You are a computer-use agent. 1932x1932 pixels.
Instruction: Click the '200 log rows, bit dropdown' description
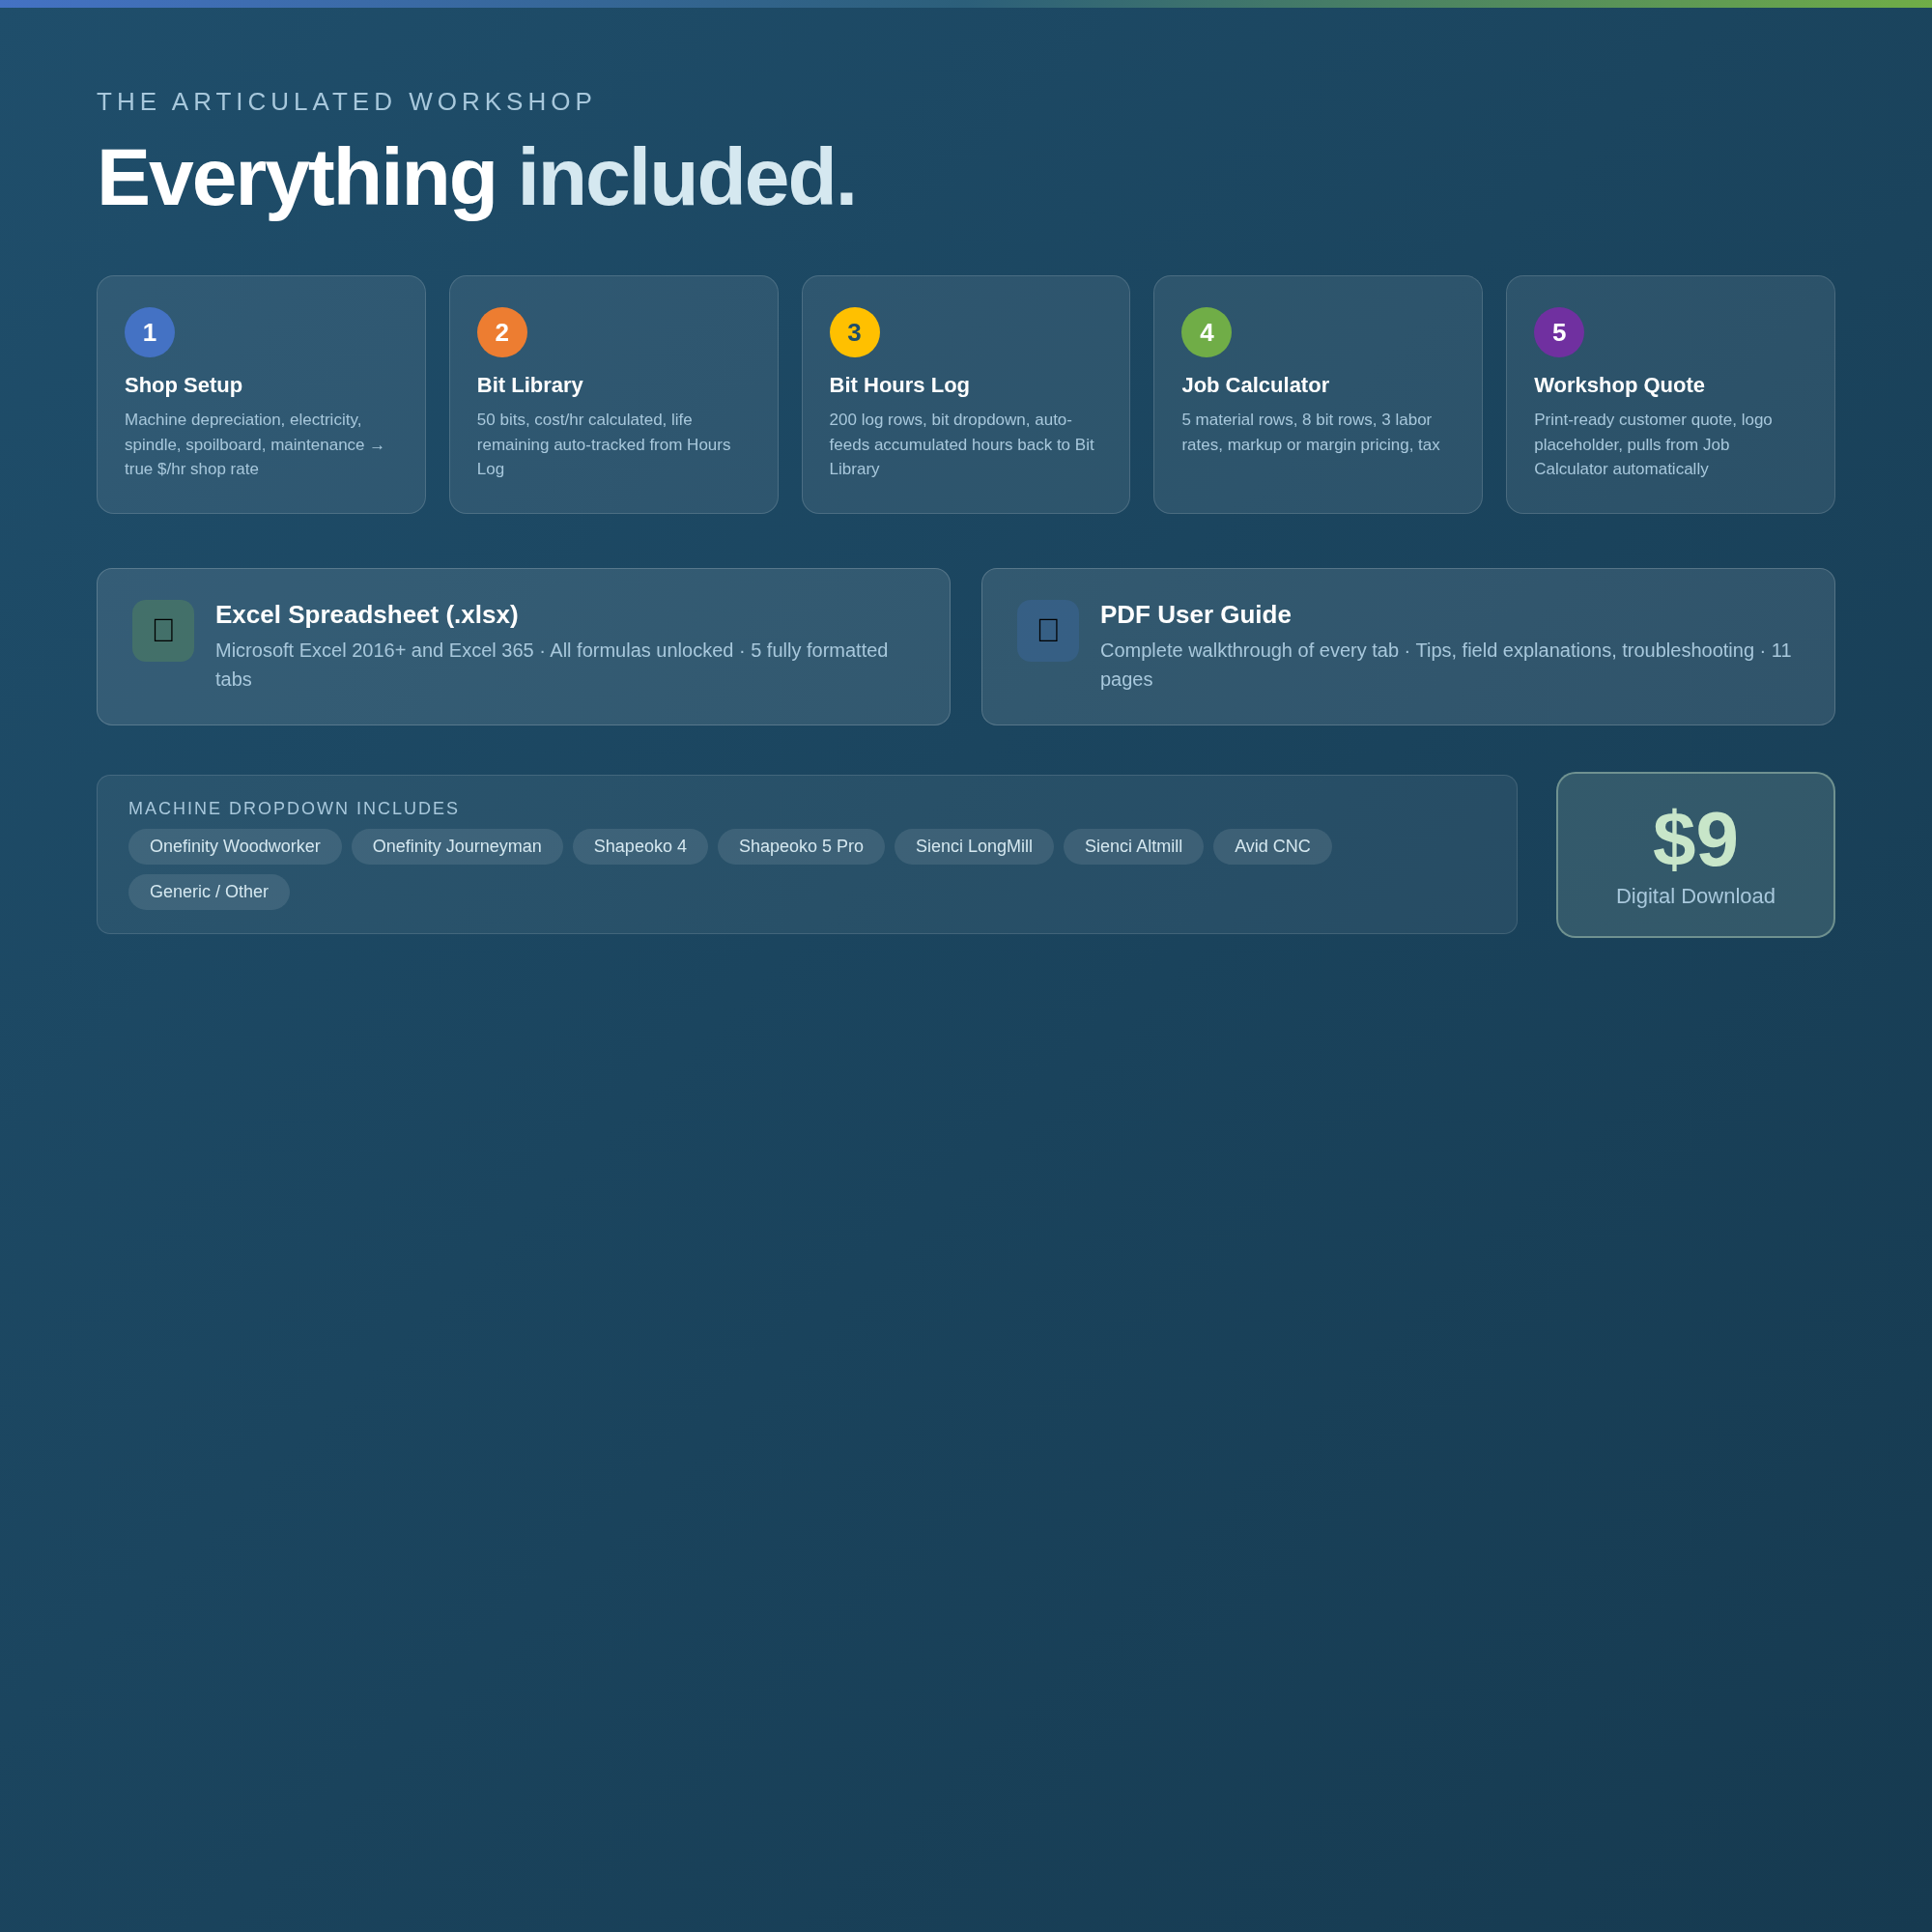pyautogui.click(x=962, y=444)
